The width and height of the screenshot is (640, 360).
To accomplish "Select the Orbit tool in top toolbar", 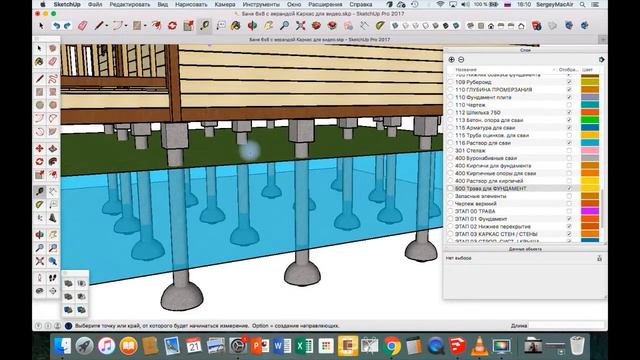I will [252, 26].
